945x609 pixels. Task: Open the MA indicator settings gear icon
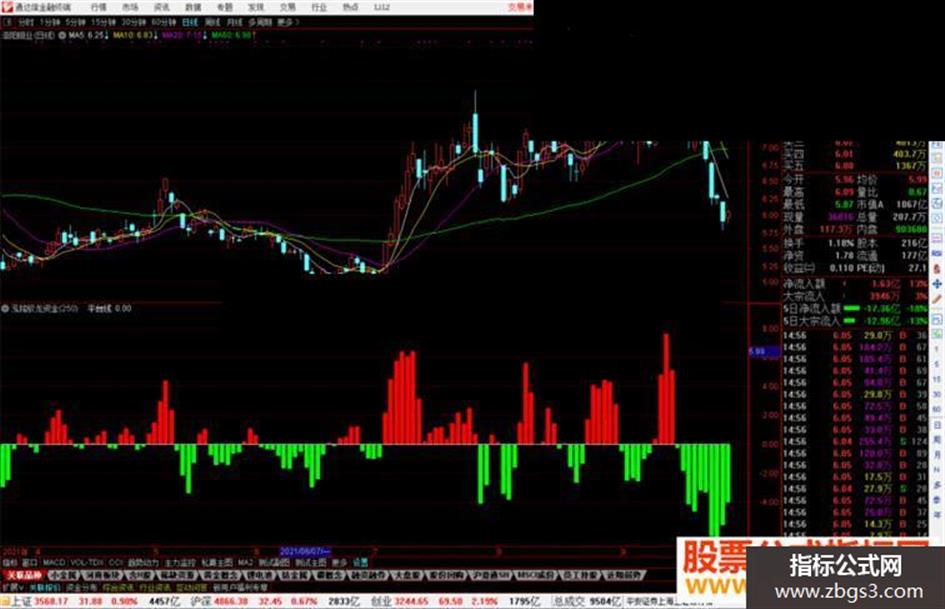point(62,36)
